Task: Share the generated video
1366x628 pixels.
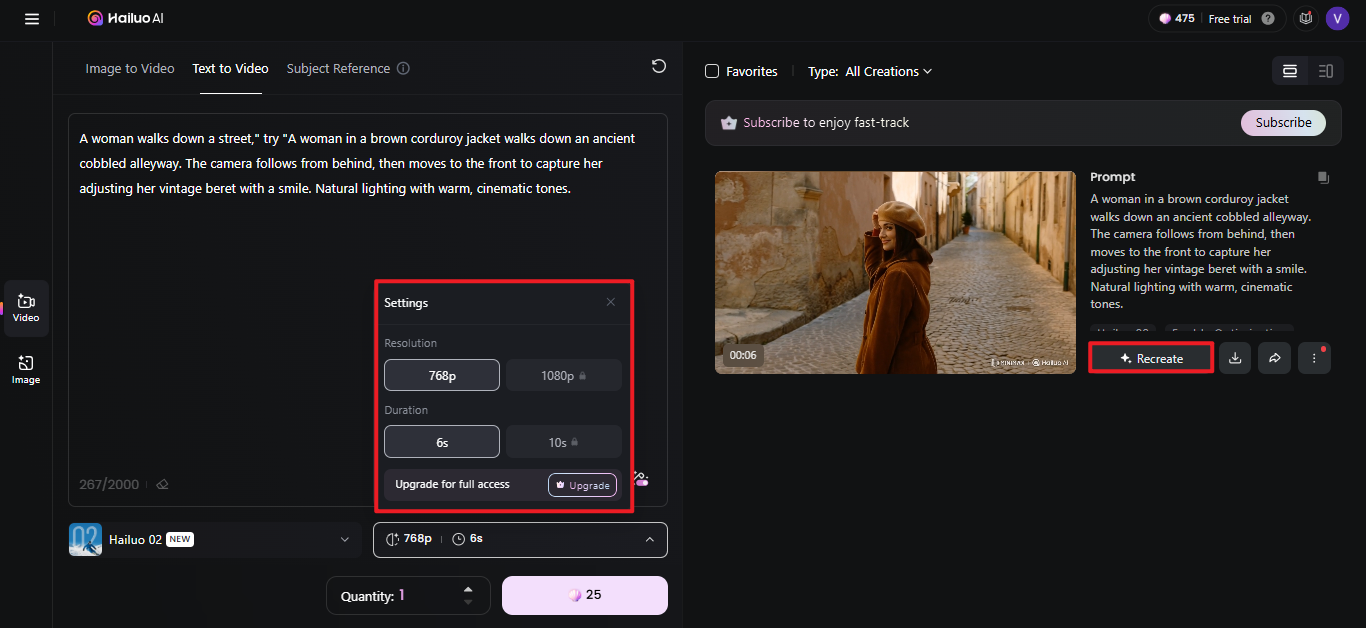Action: (1274, 358)
